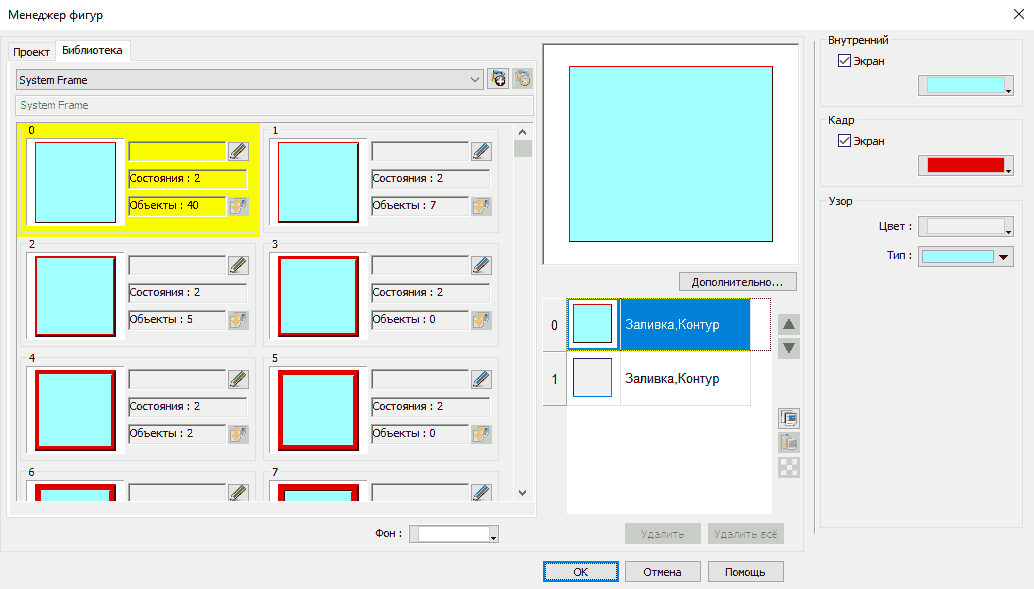Click the pencil edit icon for shape 1

pos(481,151)
